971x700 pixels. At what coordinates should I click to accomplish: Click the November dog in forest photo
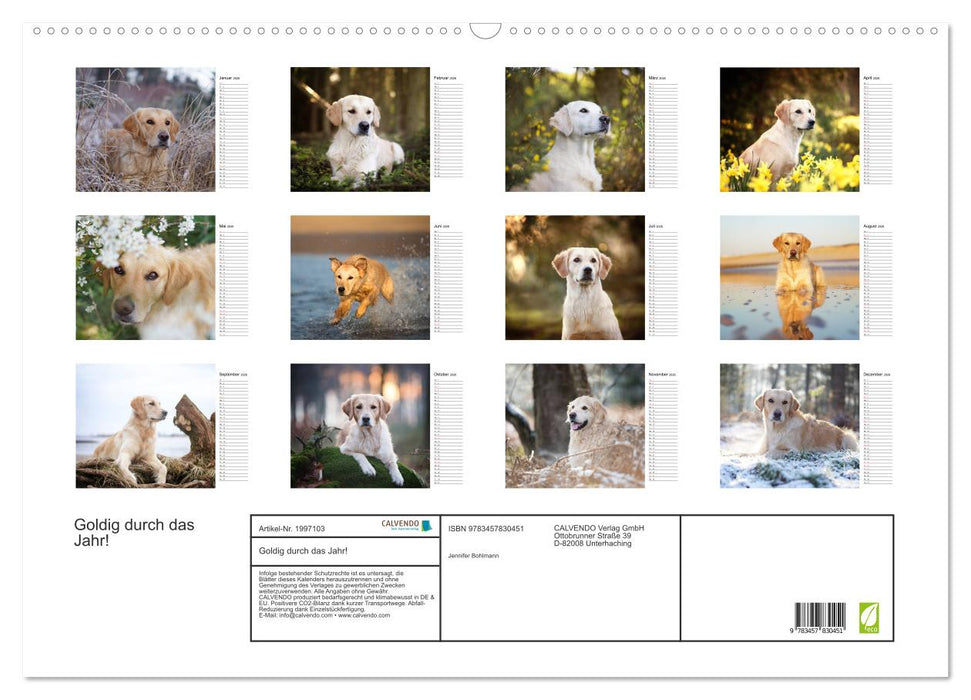(575, 426)
